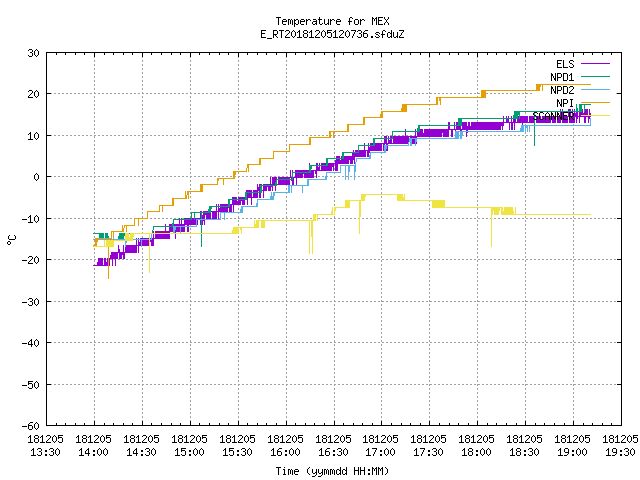Click the green NPD1 legend line sample
640x480 pixels.
tap(595, 76)
